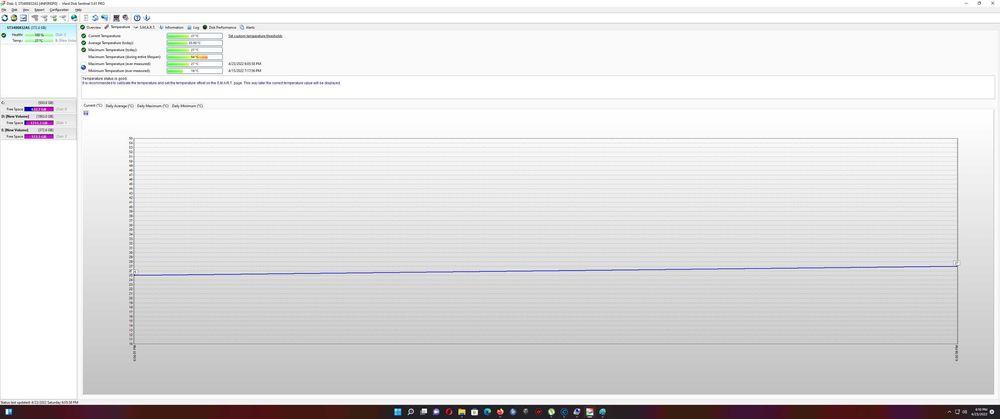Select the Daily Minimum (°C) graph tab

point(187,105)
